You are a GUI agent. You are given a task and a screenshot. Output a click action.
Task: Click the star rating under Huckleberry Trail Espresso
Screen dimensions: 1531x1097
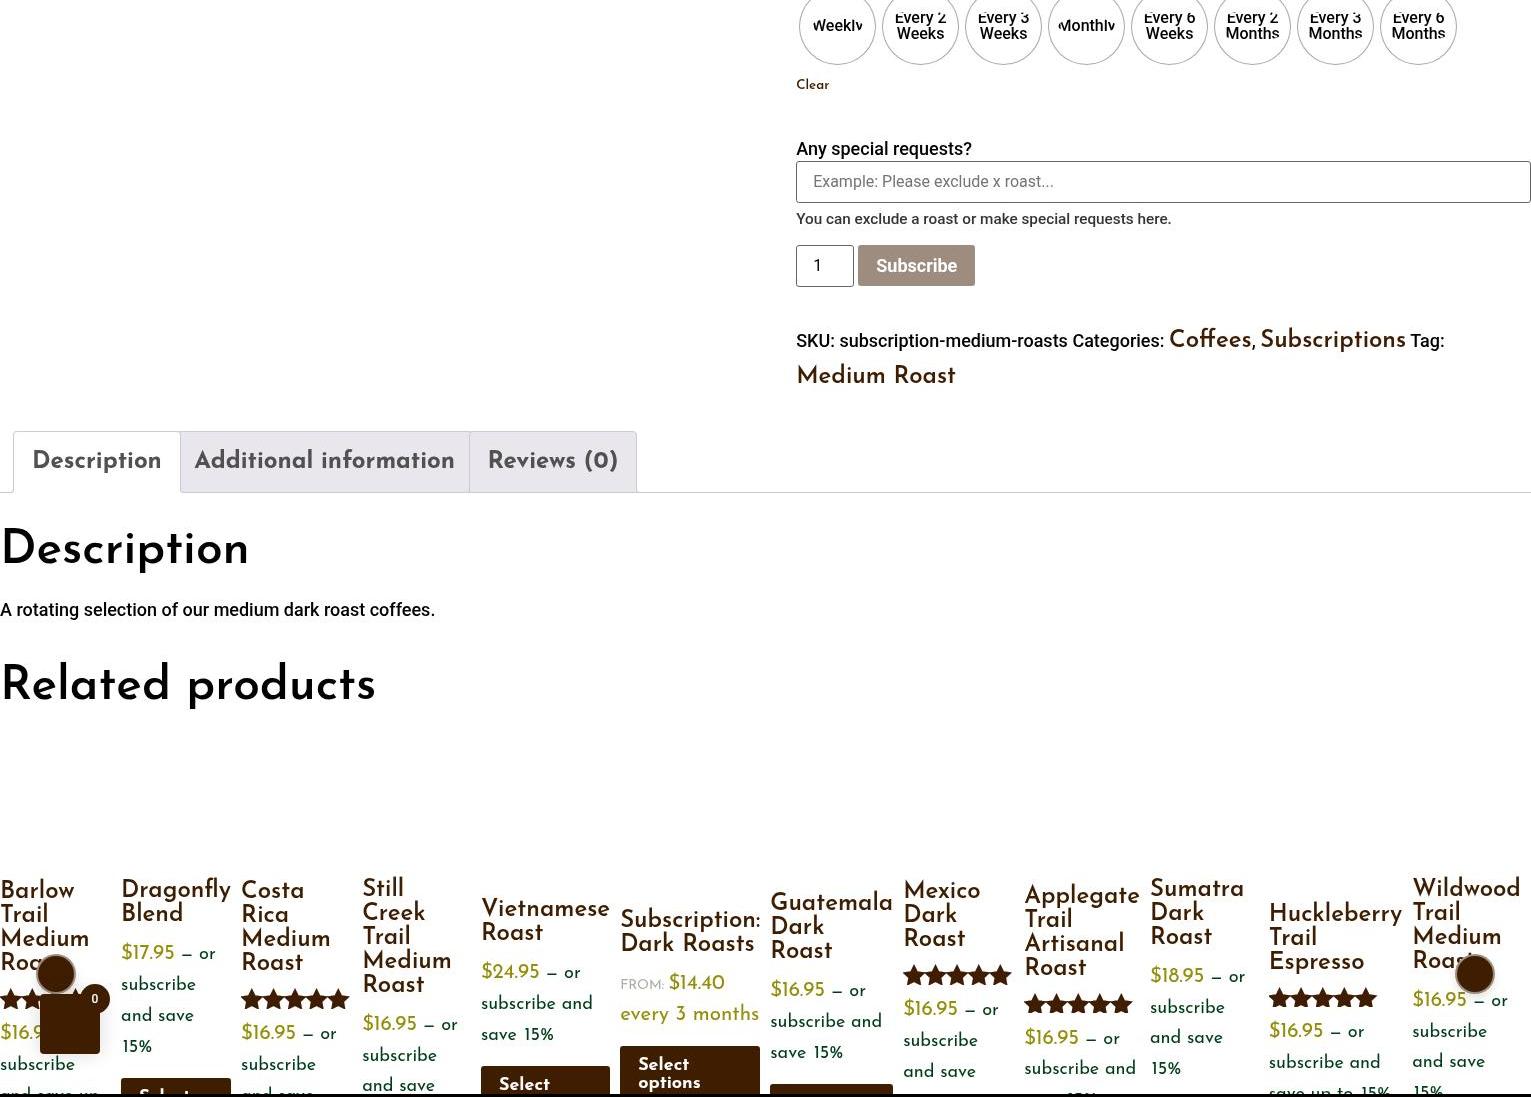coord(1323,998)
